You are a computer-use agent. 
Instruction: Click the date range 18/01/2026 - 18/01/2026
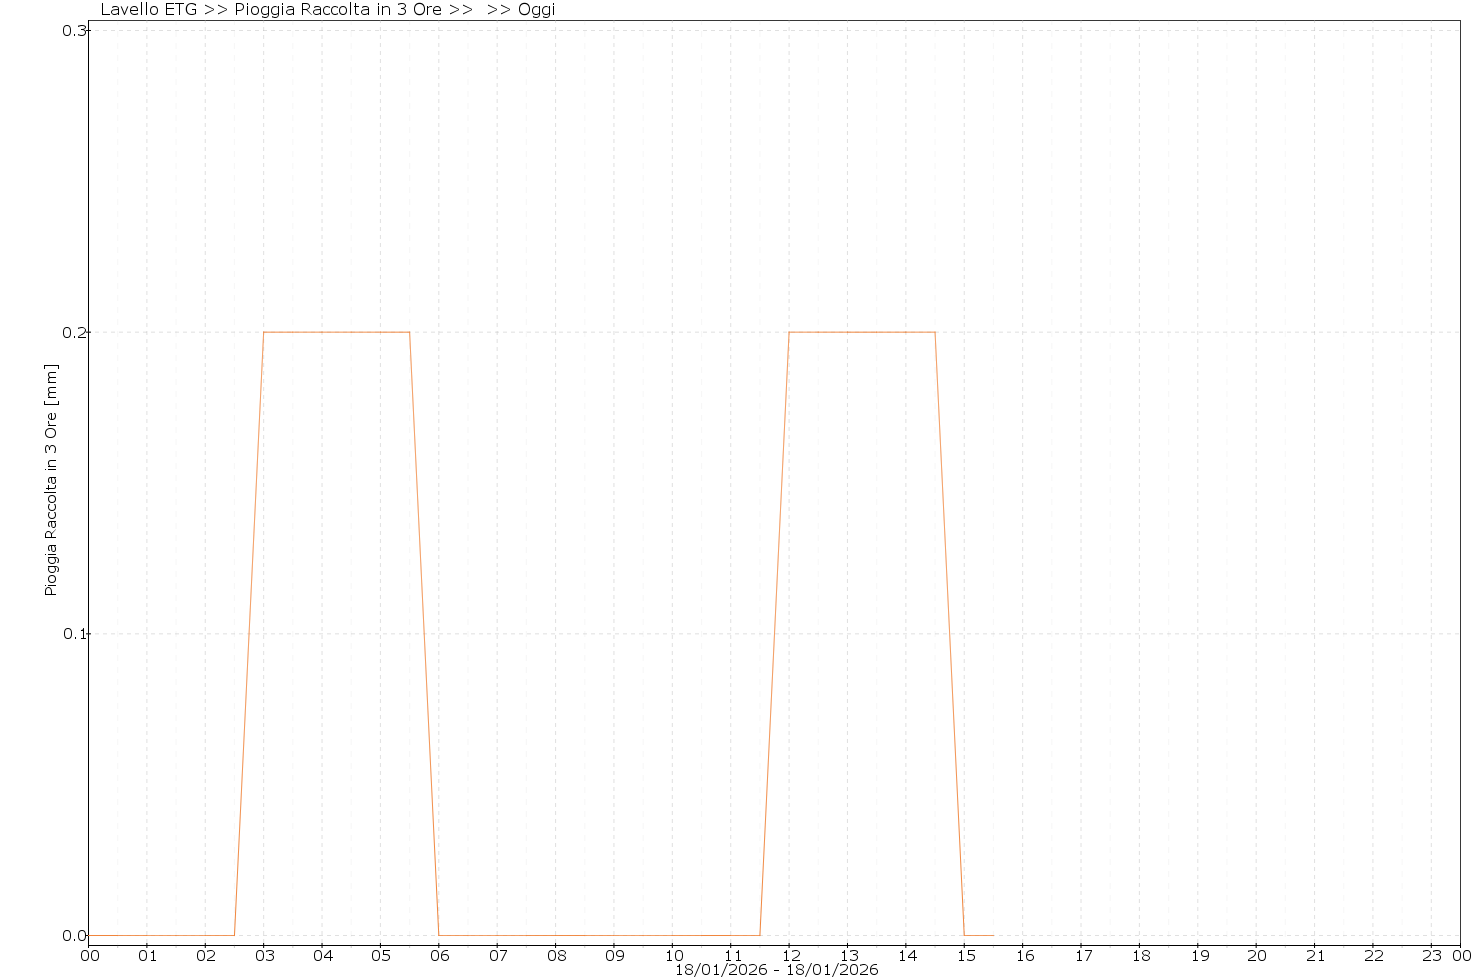tap(776, 970)
